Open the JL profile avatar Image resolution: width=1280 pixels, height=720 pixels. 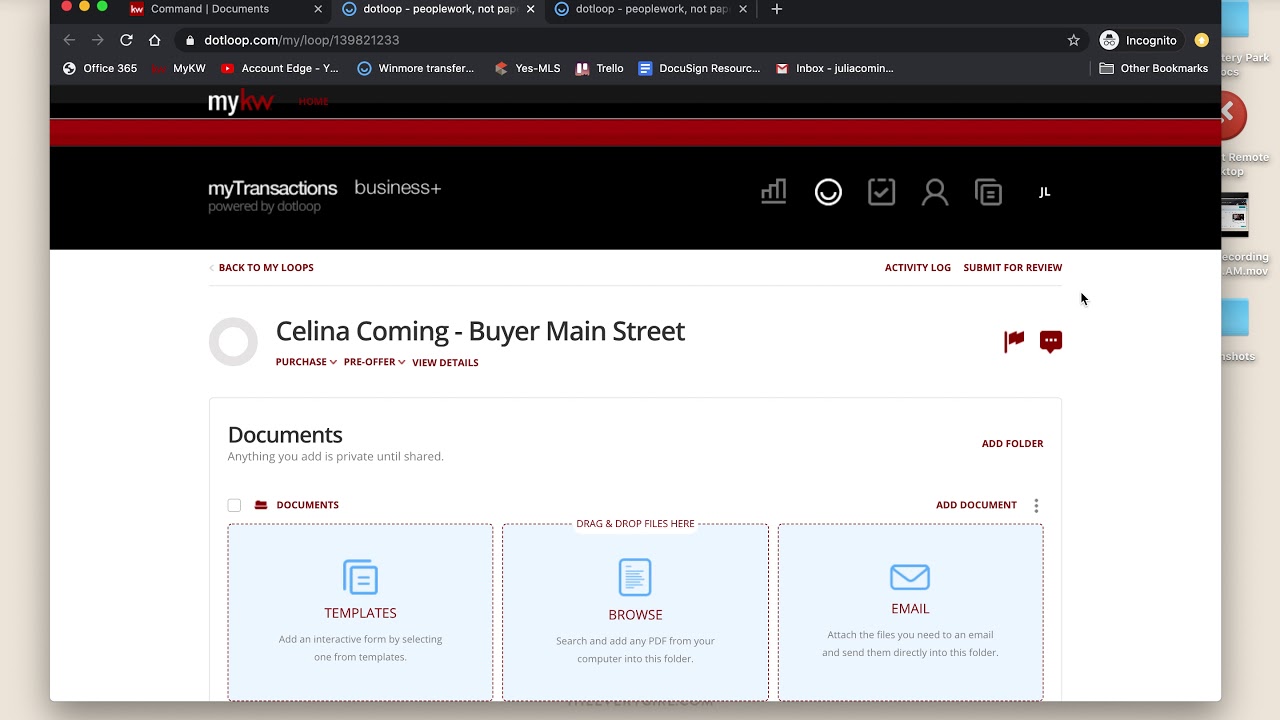[x=1044, y=192]
